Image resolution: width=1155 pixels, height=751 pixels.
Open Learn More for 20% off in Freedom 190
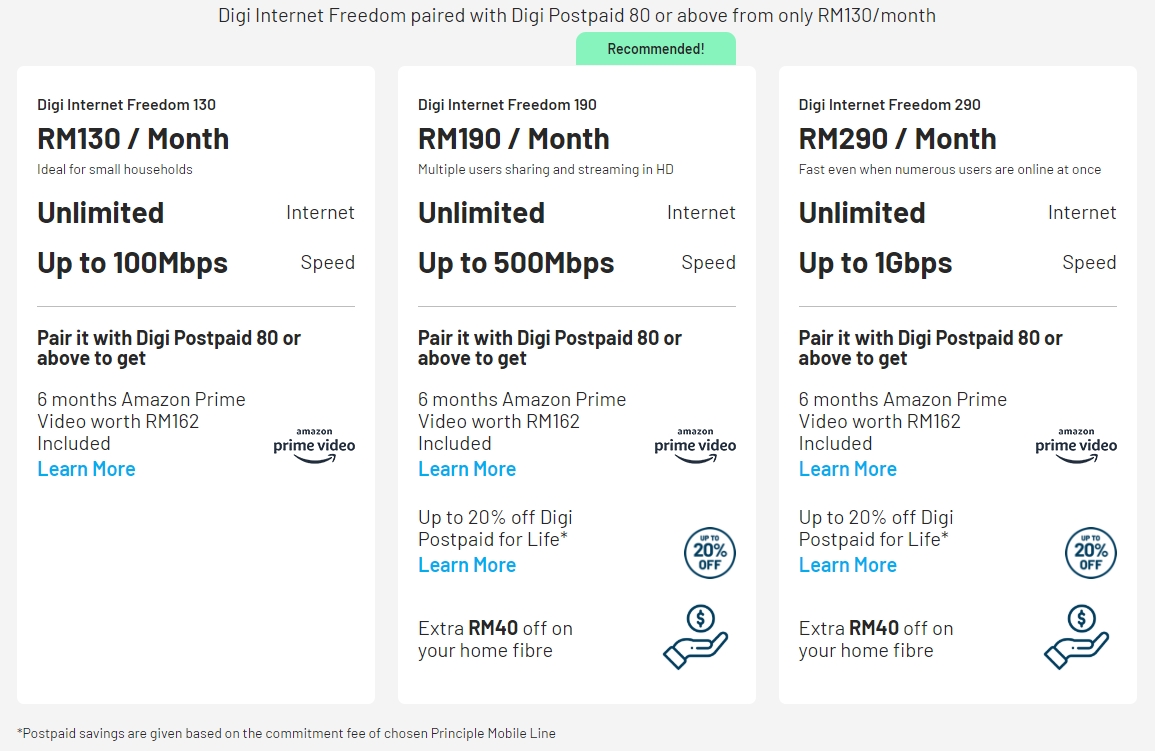[467, 565]
